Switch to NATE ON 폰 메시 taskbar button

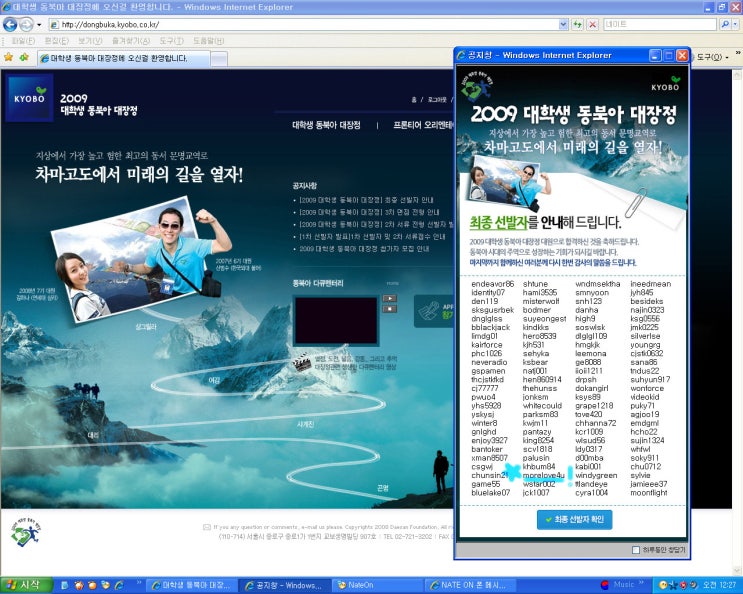tap(471, 585)
